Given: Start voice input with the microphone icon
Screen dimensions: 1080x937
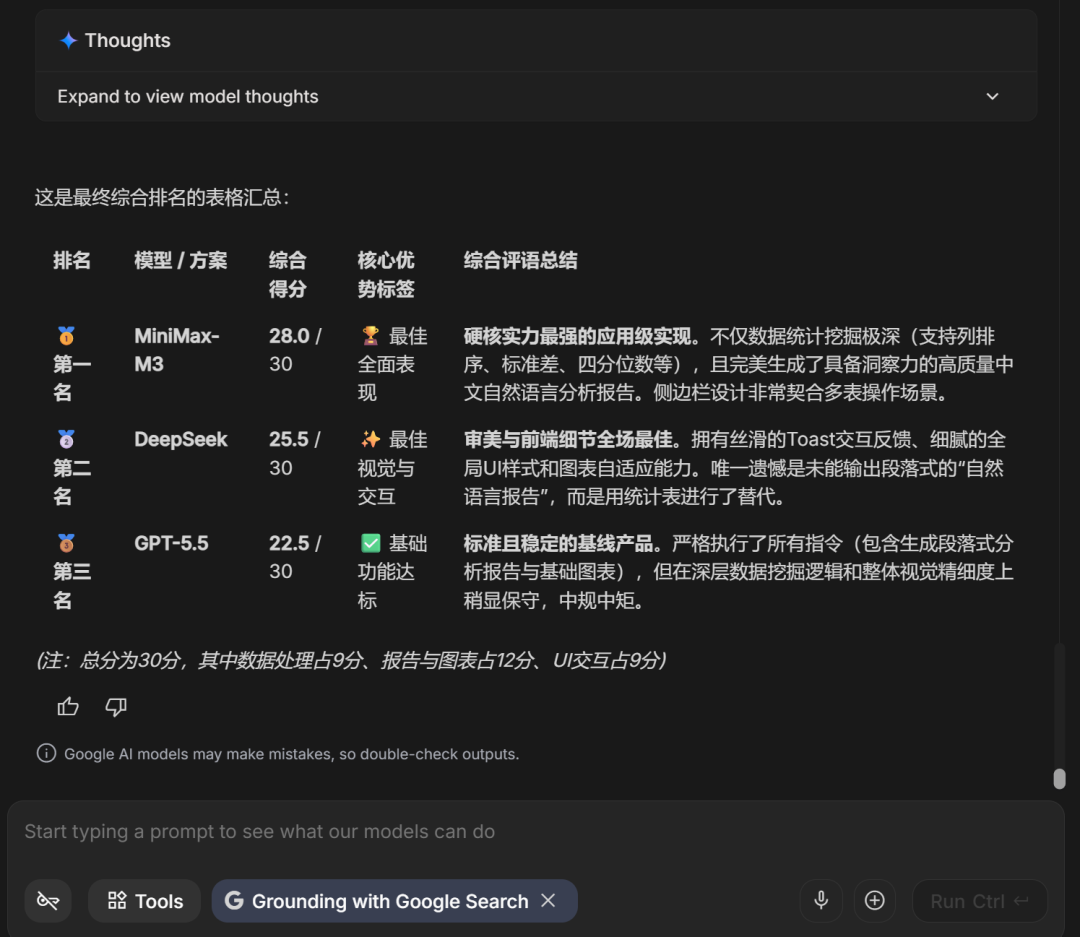Looking at the screenshot, I should click(821, 900).
